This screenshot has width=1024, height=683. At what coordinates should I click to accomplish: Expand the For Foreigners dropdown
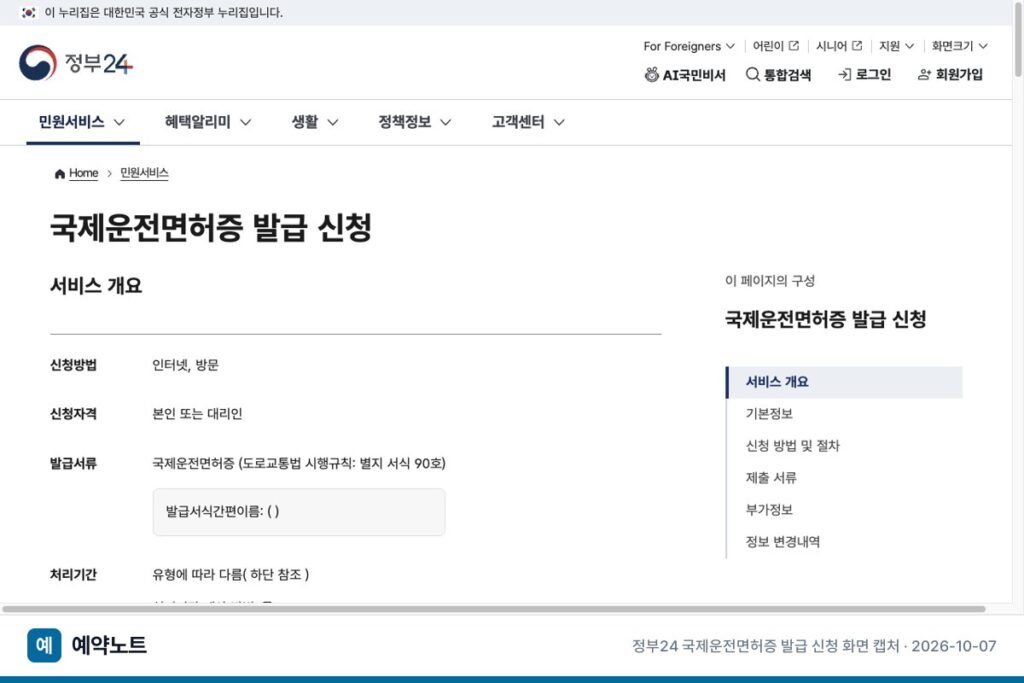click(x=689, y=46)
